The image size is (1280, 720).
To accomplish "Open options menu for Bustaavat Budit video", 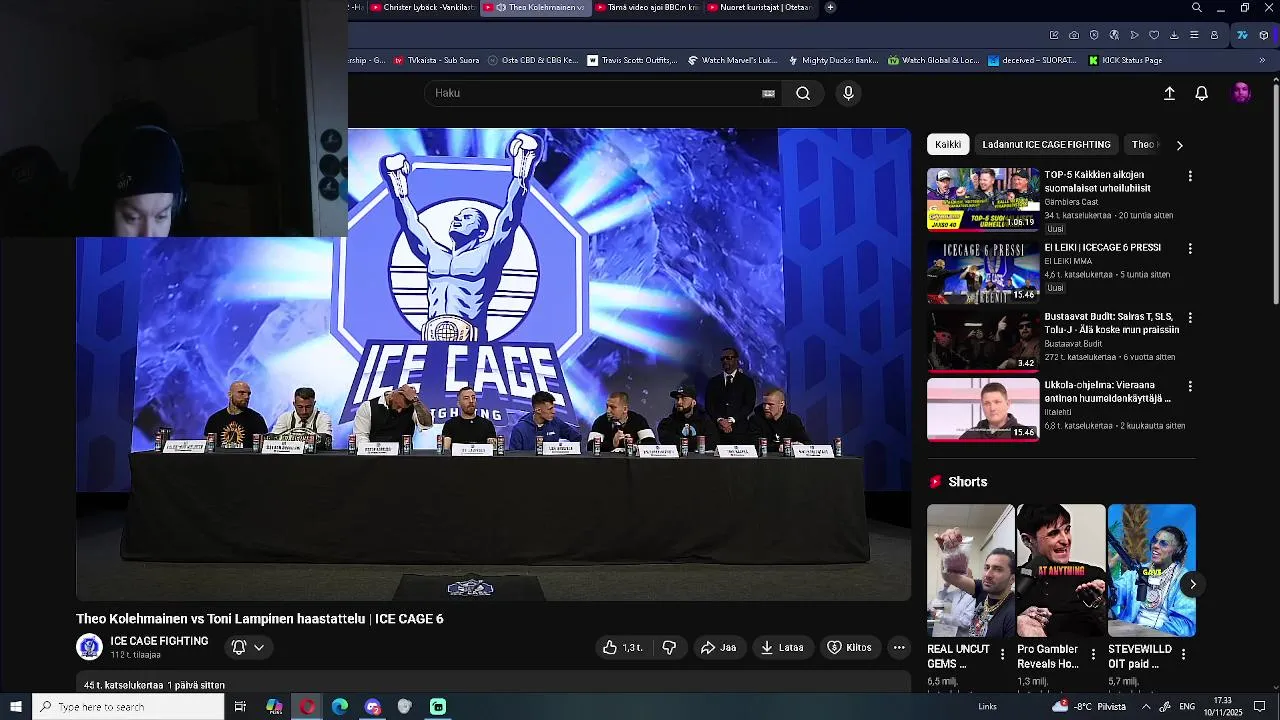I will (1190, 318).
